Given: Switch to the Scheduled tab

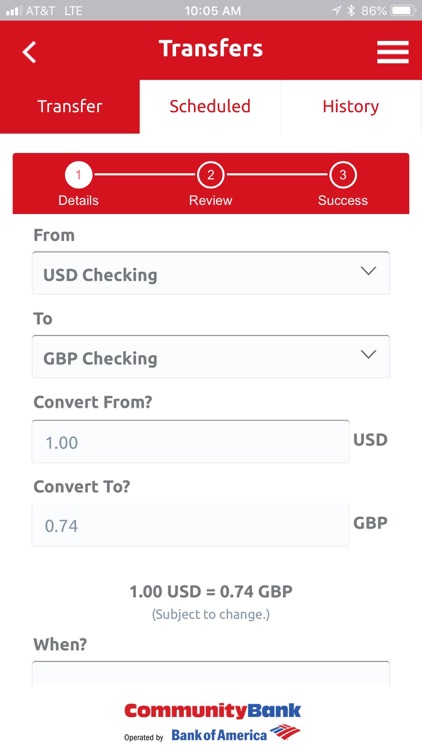Looking at the screenshot, I should click(x=210, y=106).
